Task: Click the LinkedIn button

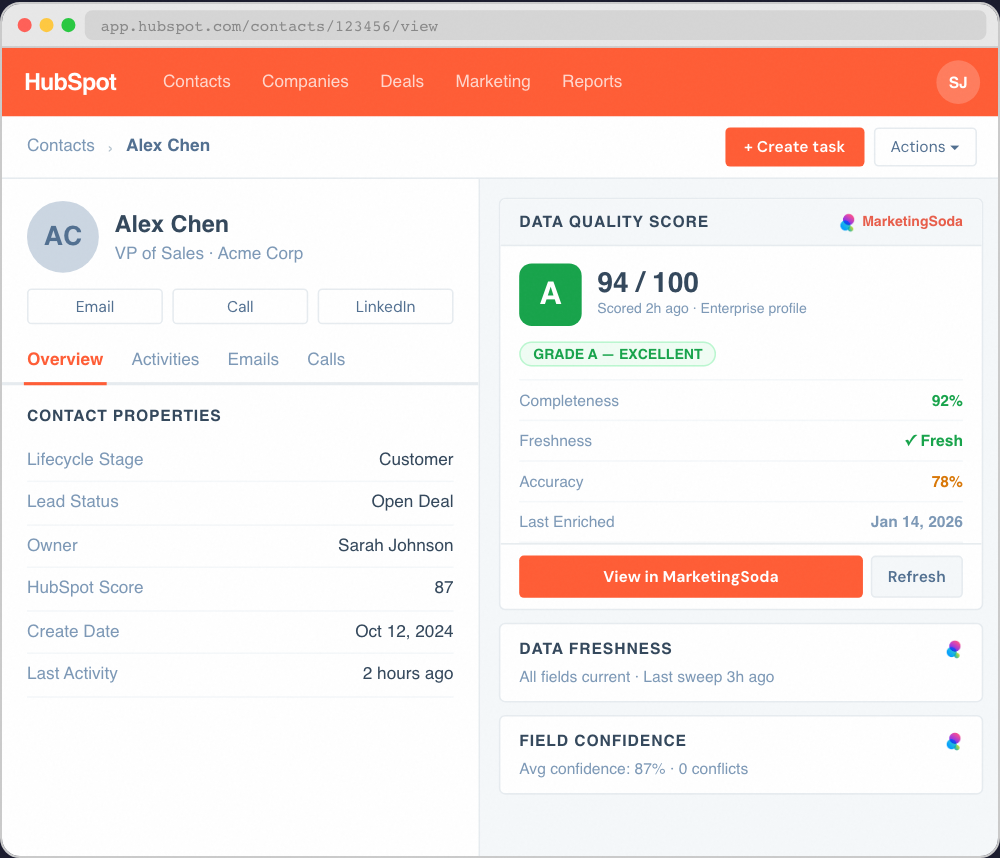Action: (385, 306)
